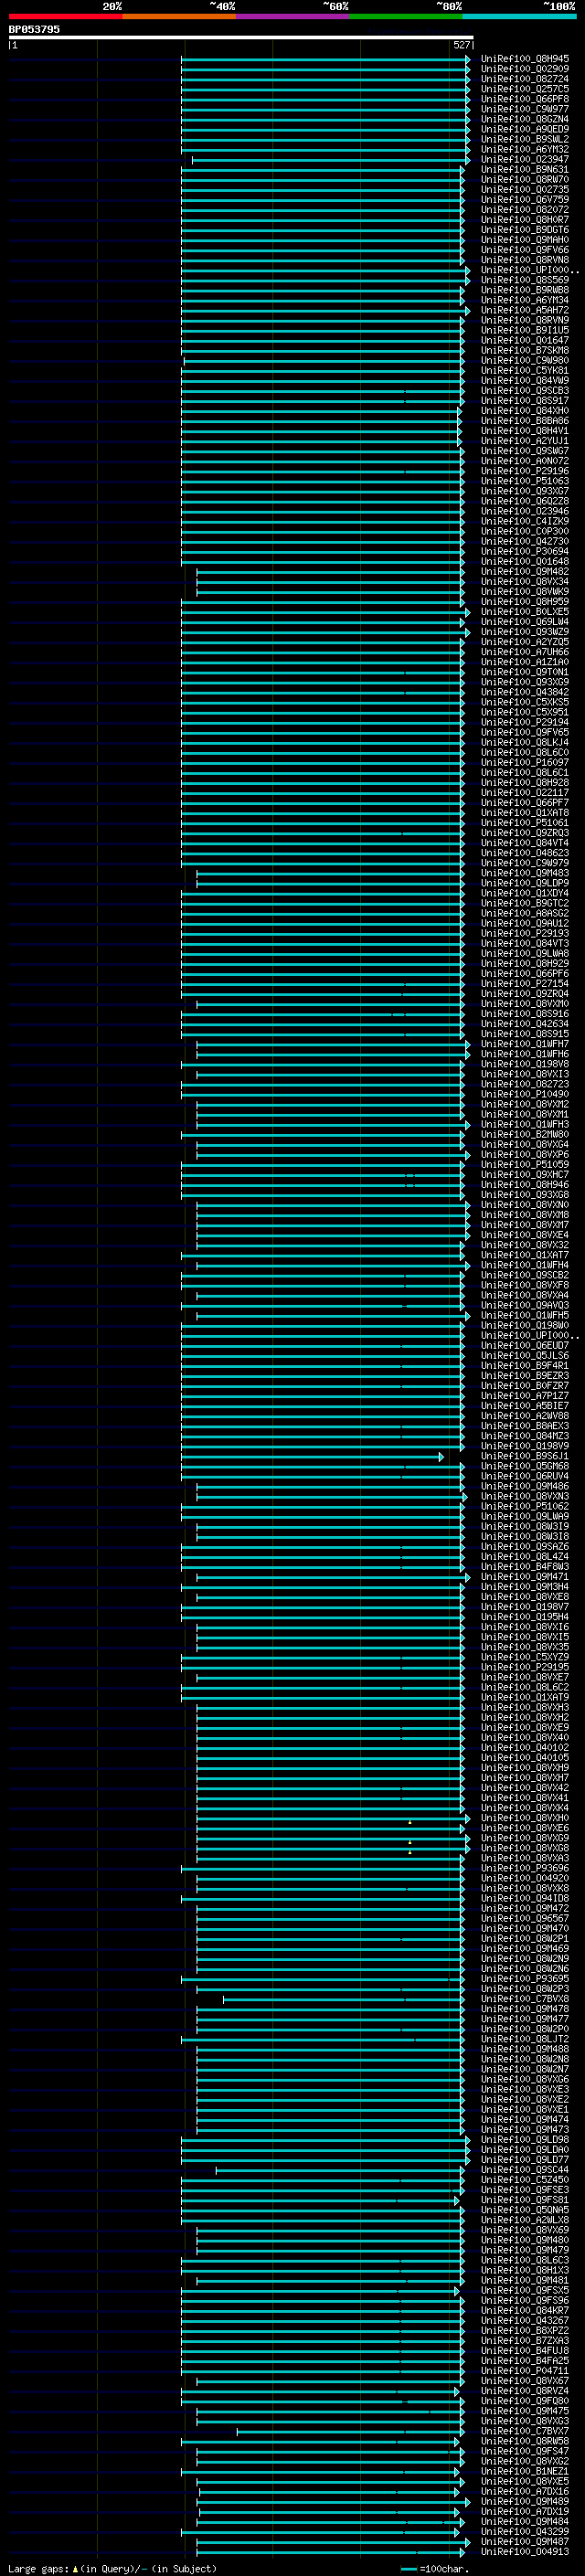This screenshot has width=585, height=2576.
Task: Click the 527 query length marker
Action: click(462, 45)
